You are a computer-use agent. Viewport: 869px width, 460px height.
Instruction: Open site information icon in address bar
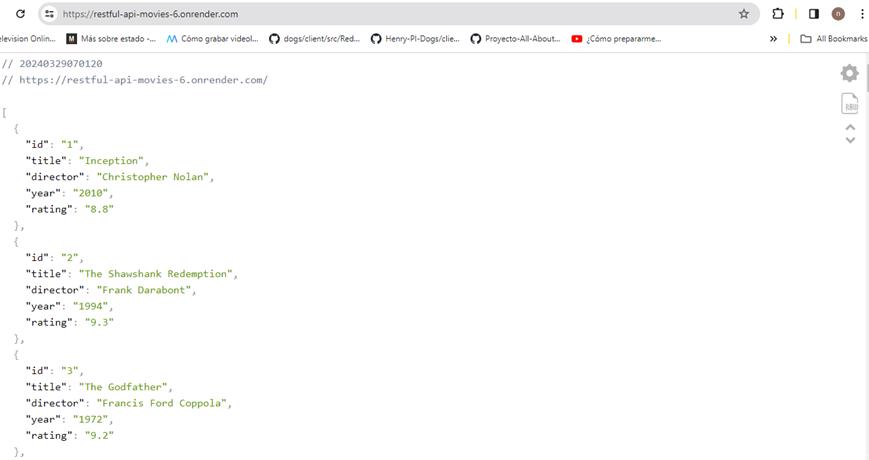tap(49, 14)
